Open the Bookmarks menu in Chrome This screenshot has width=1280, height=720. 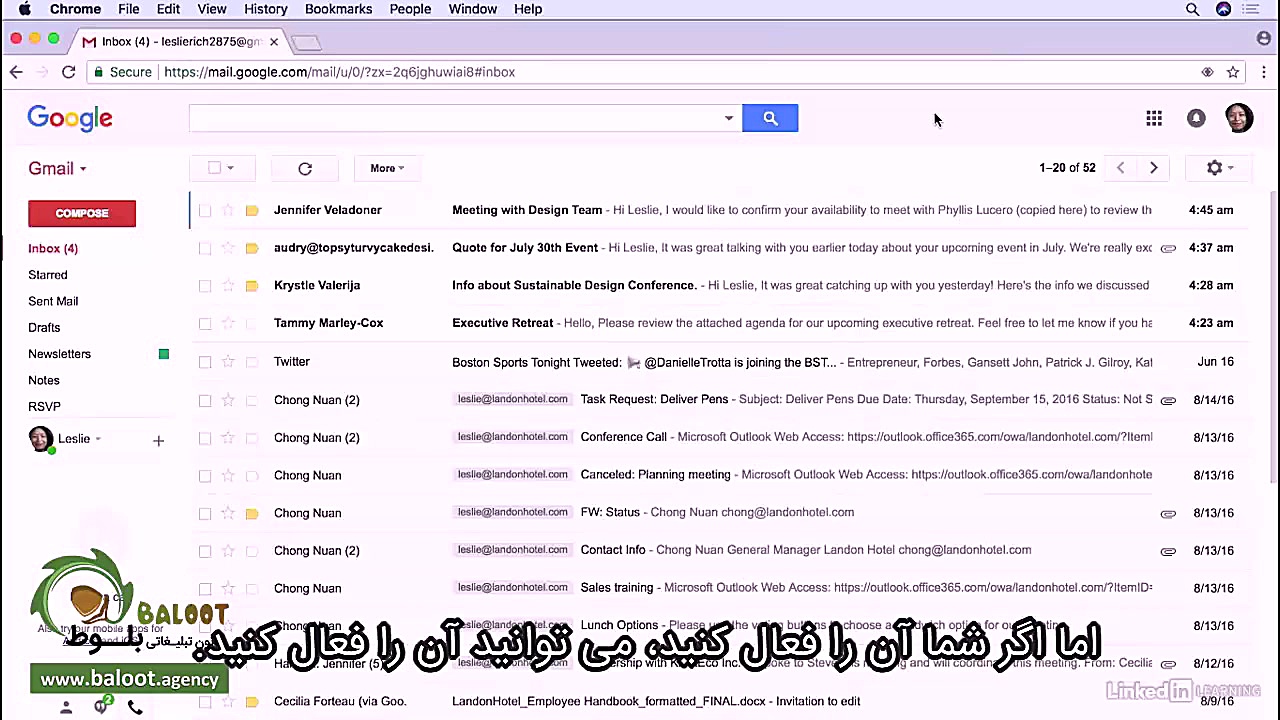338,9
